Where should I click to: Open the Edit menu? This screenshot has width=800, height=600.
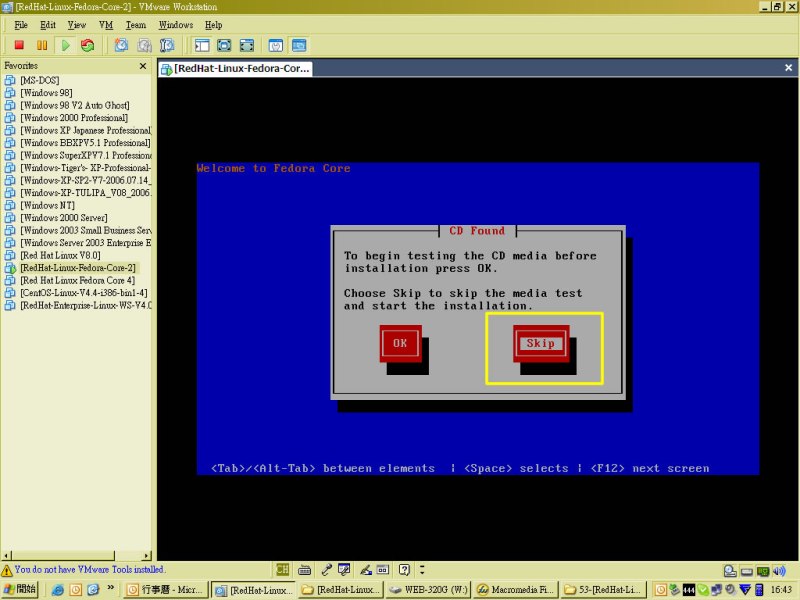click(x=48, y=25)
